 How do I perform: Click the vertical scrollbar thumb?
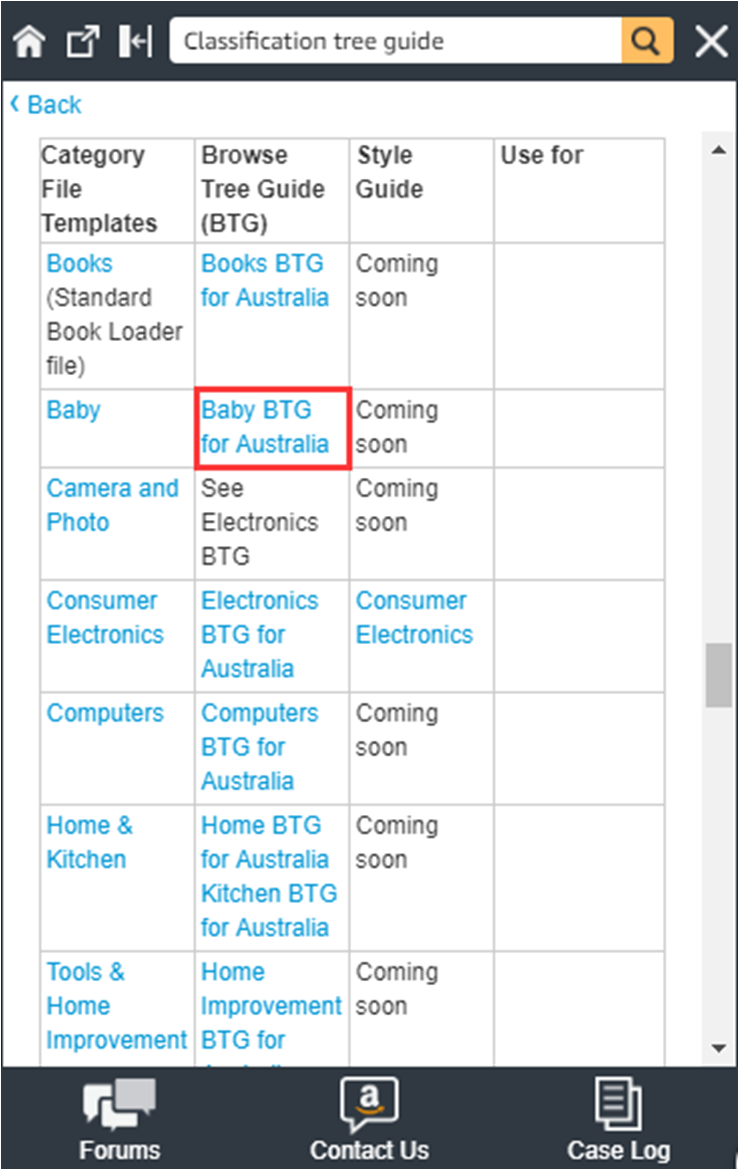point(718,676)
